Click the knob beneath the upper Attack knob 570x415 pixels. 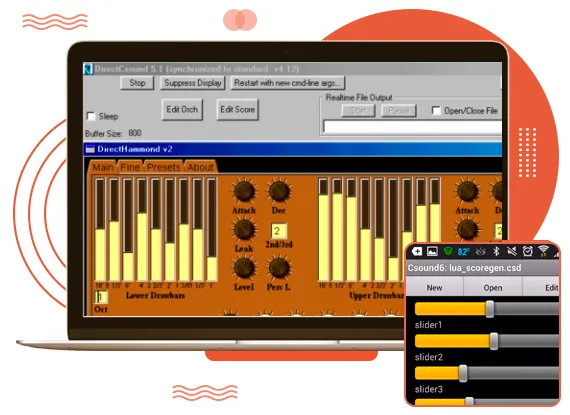467,230
